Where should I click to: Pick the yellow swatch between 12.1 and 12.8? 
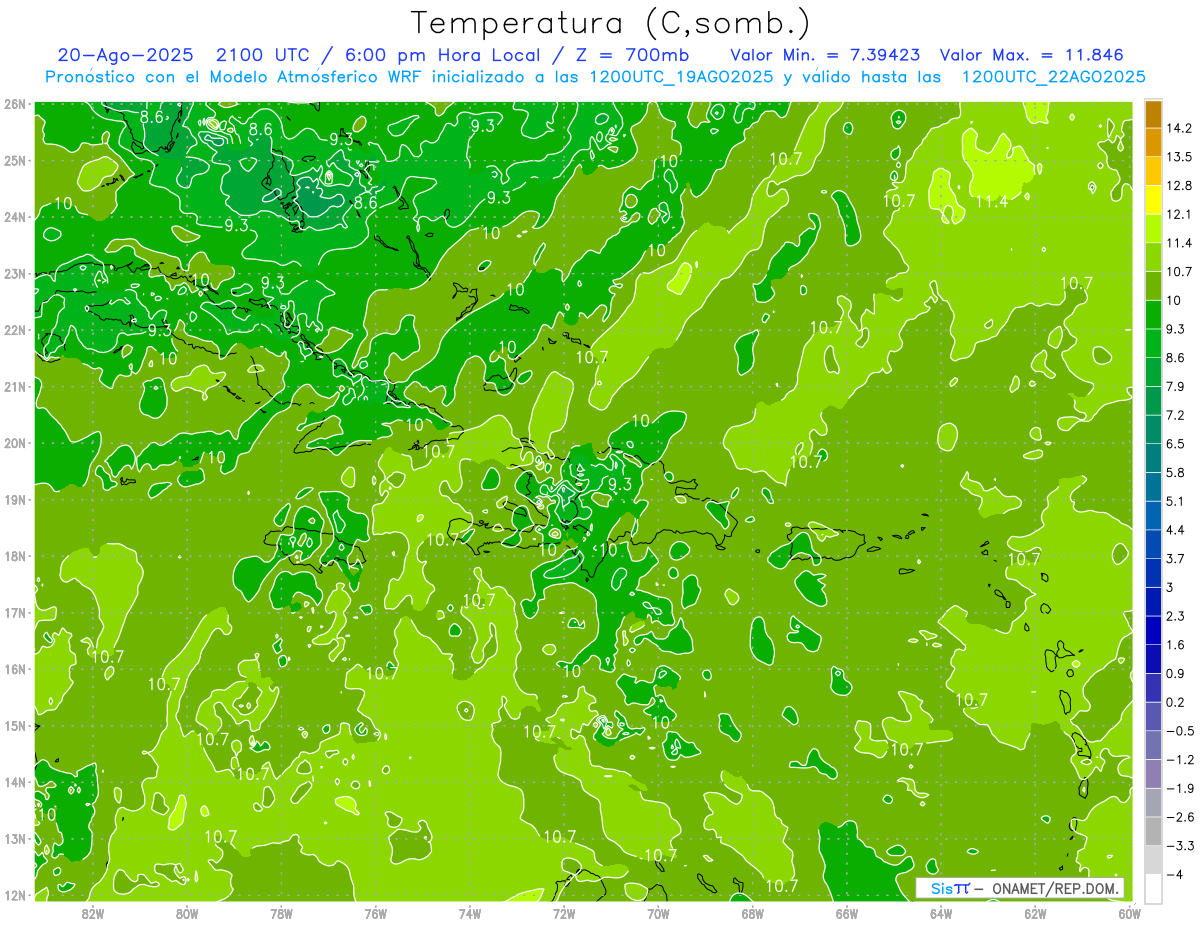pos(1153,200)
